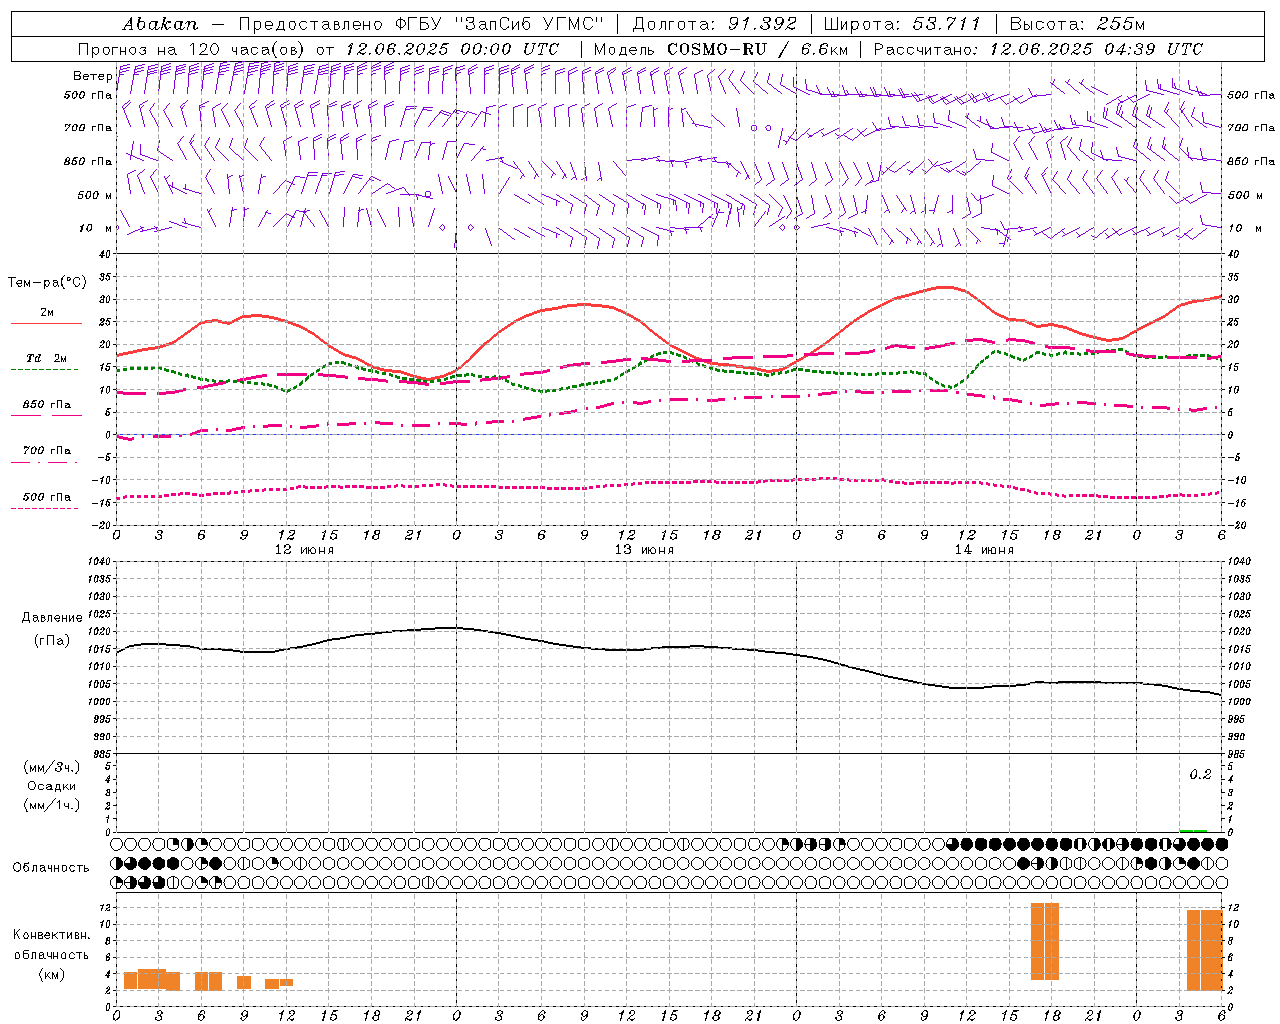
Task: Click the '12 июня' date label
Action: pyautogui.click(x=304, y=550)
